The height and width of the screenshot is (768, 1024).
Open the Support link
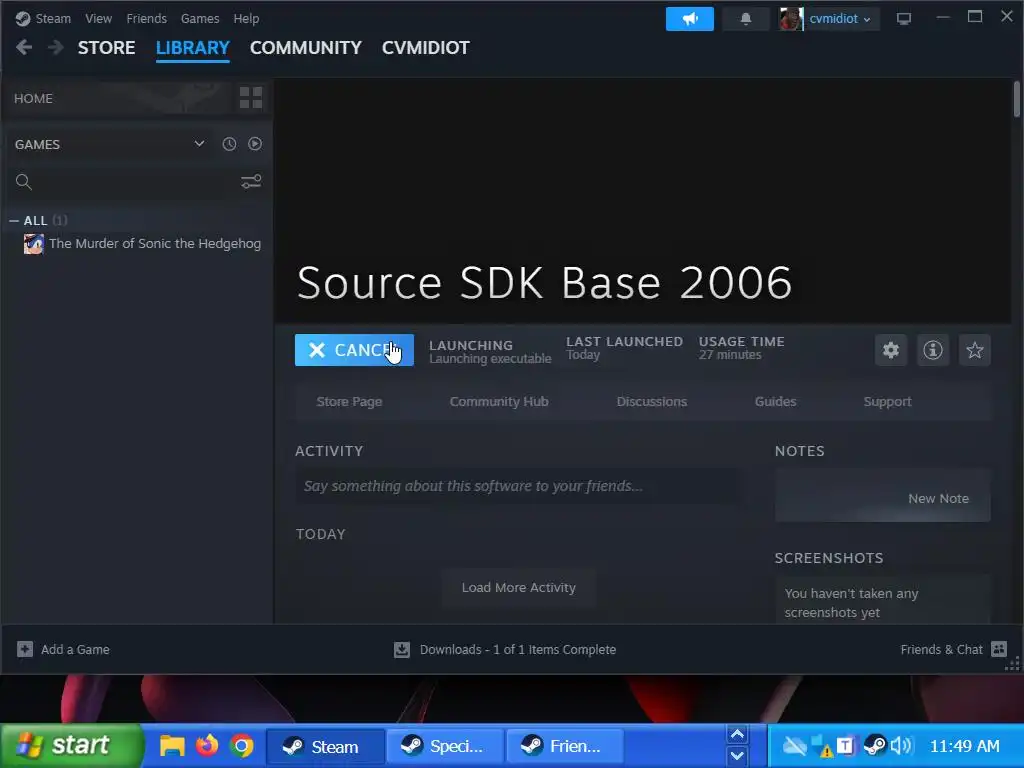pos(887,402)
